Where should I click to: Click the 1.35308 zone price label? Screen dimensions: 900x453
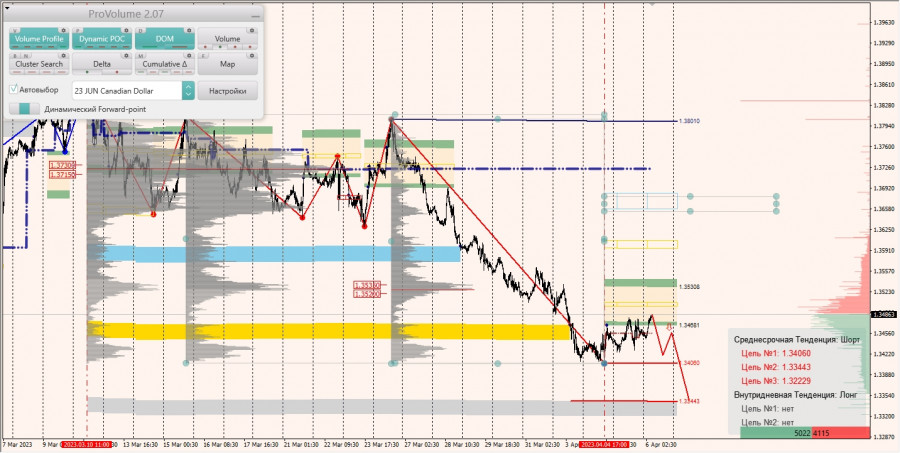click(x=689, y=286)
